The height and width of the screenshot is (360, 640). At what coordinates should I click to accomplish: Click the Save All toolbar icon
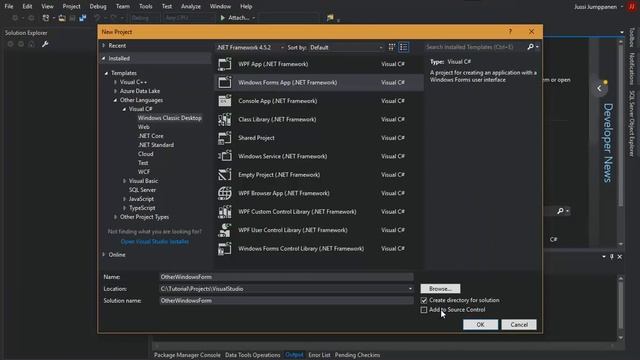click(82, 18)
